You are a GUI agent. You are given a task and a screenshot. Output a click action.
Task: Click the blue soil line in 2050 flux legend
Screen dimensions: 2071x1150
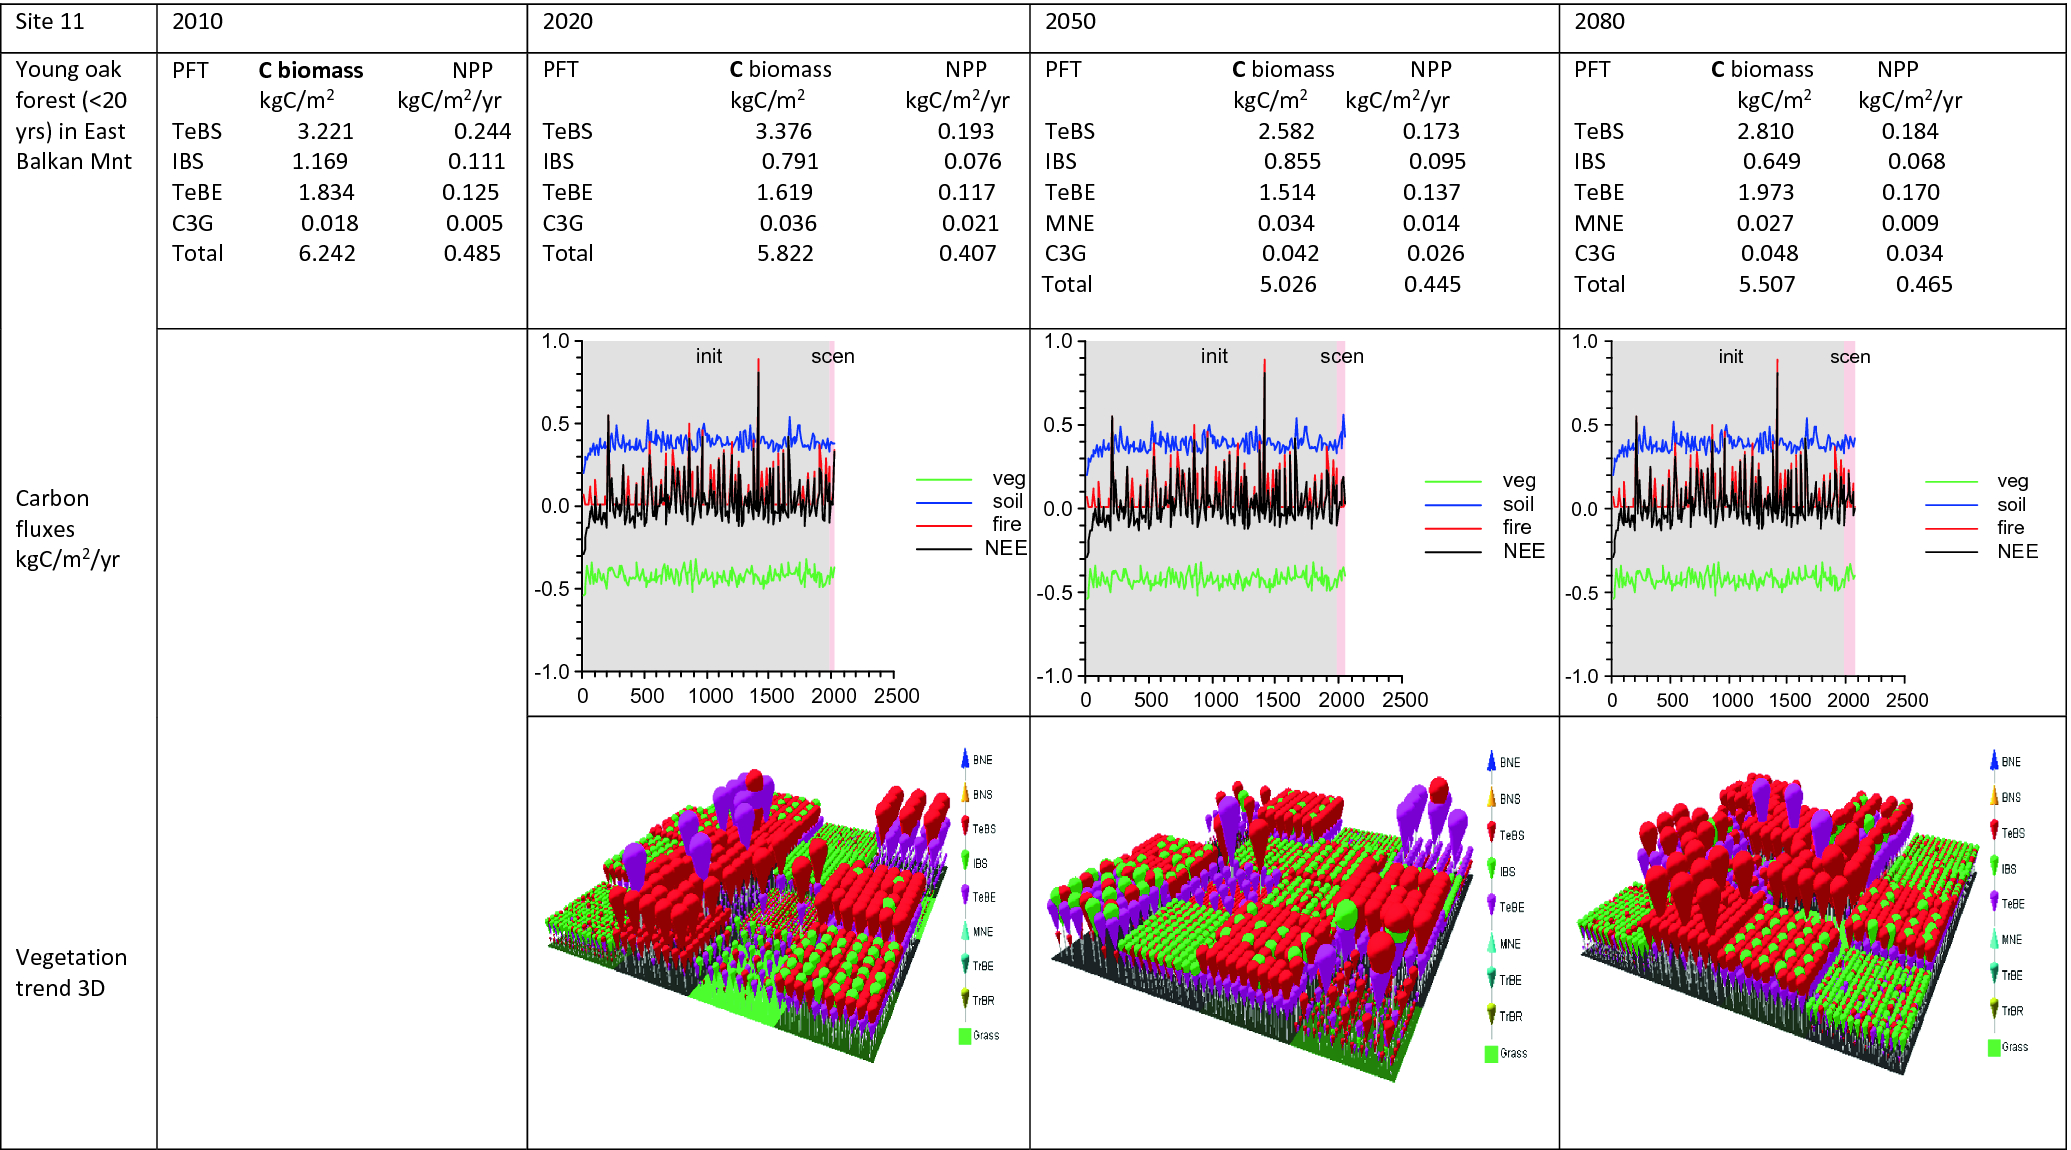click(1453, 506)
